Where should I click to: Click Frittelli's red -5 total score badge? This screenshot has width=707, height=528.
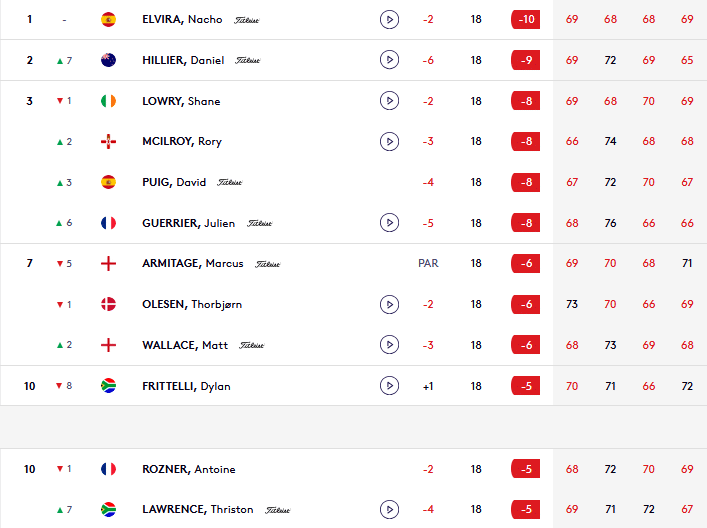[525, 386]
